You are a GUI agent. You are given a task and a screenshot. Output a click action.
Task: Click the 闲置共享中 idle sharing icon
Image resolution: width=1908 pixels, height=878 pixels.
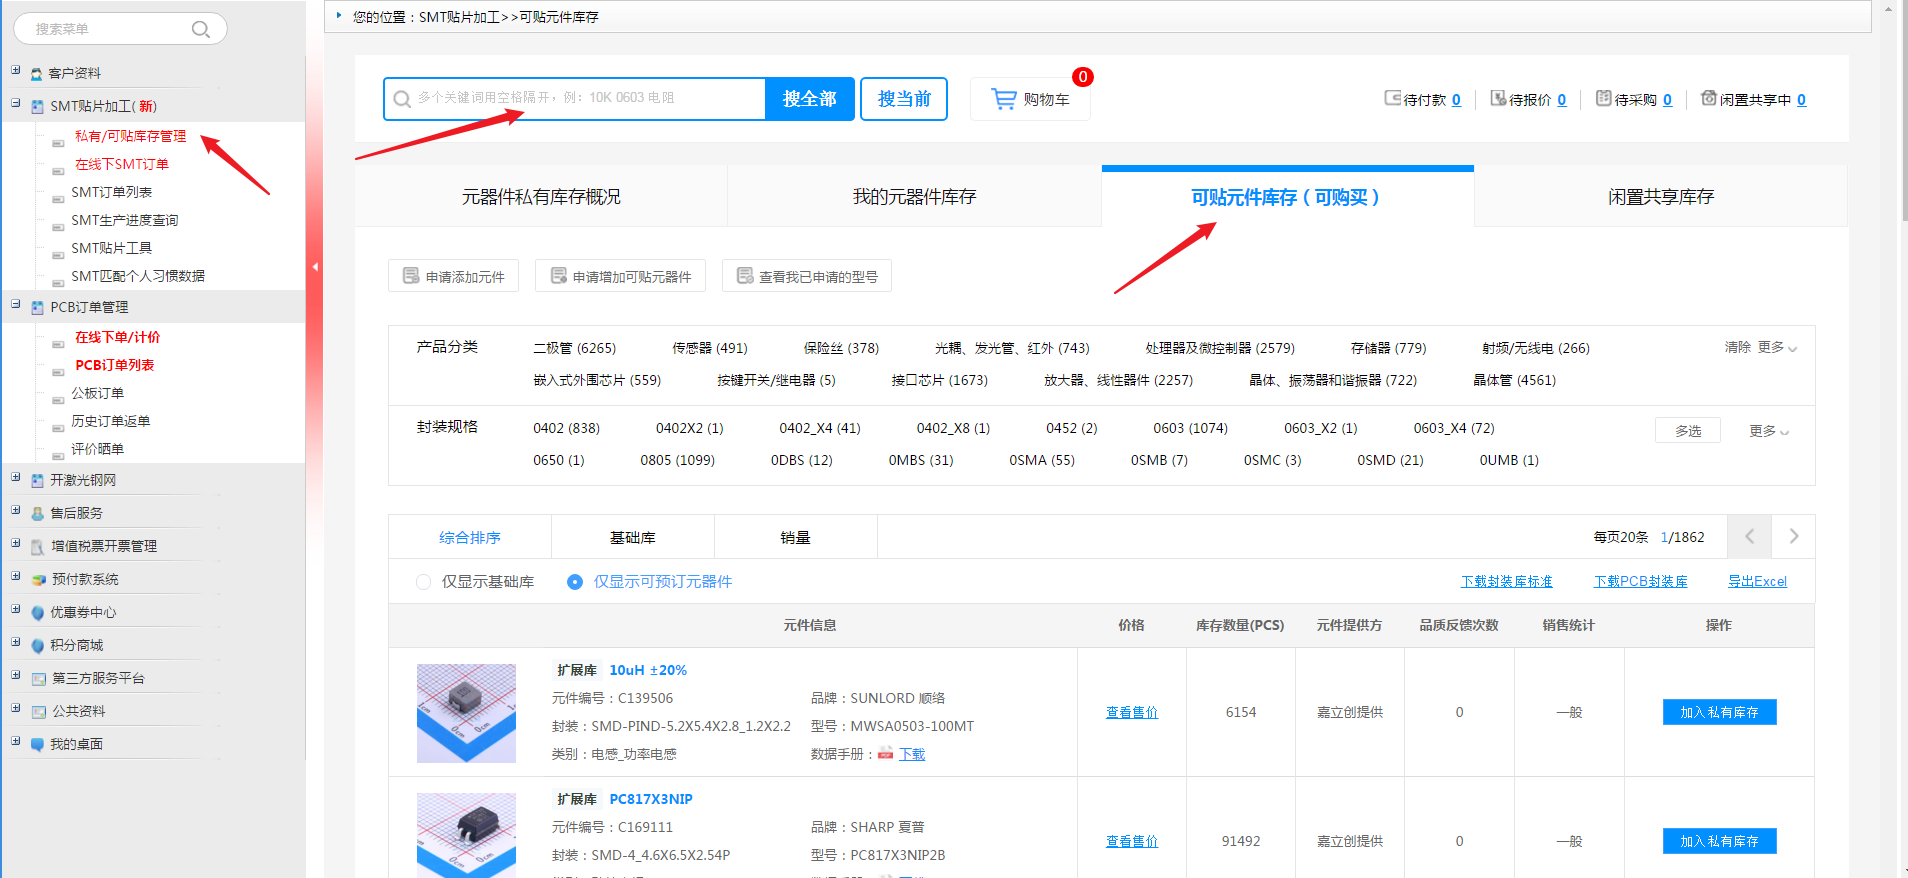coord(1709,98)
